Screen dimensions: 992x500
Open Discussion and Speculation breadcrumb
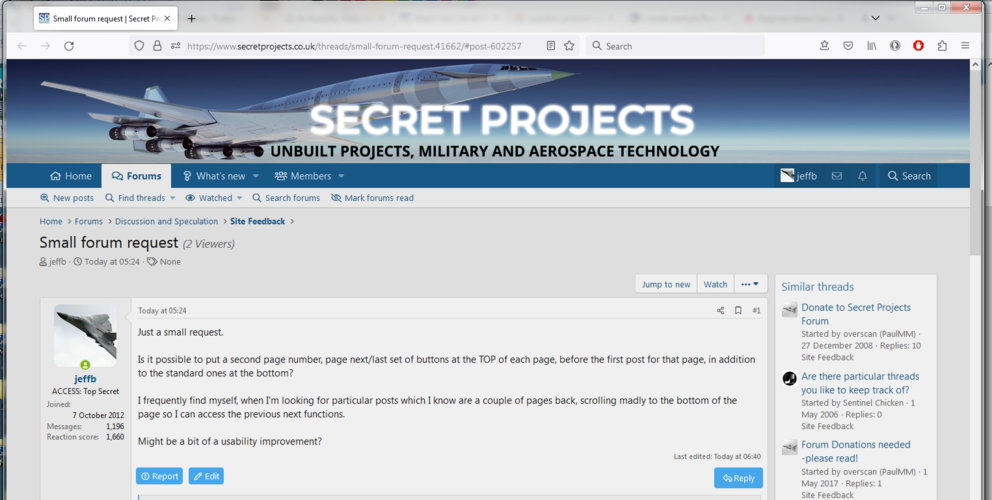pyautogui.click(x=166, y=221)
